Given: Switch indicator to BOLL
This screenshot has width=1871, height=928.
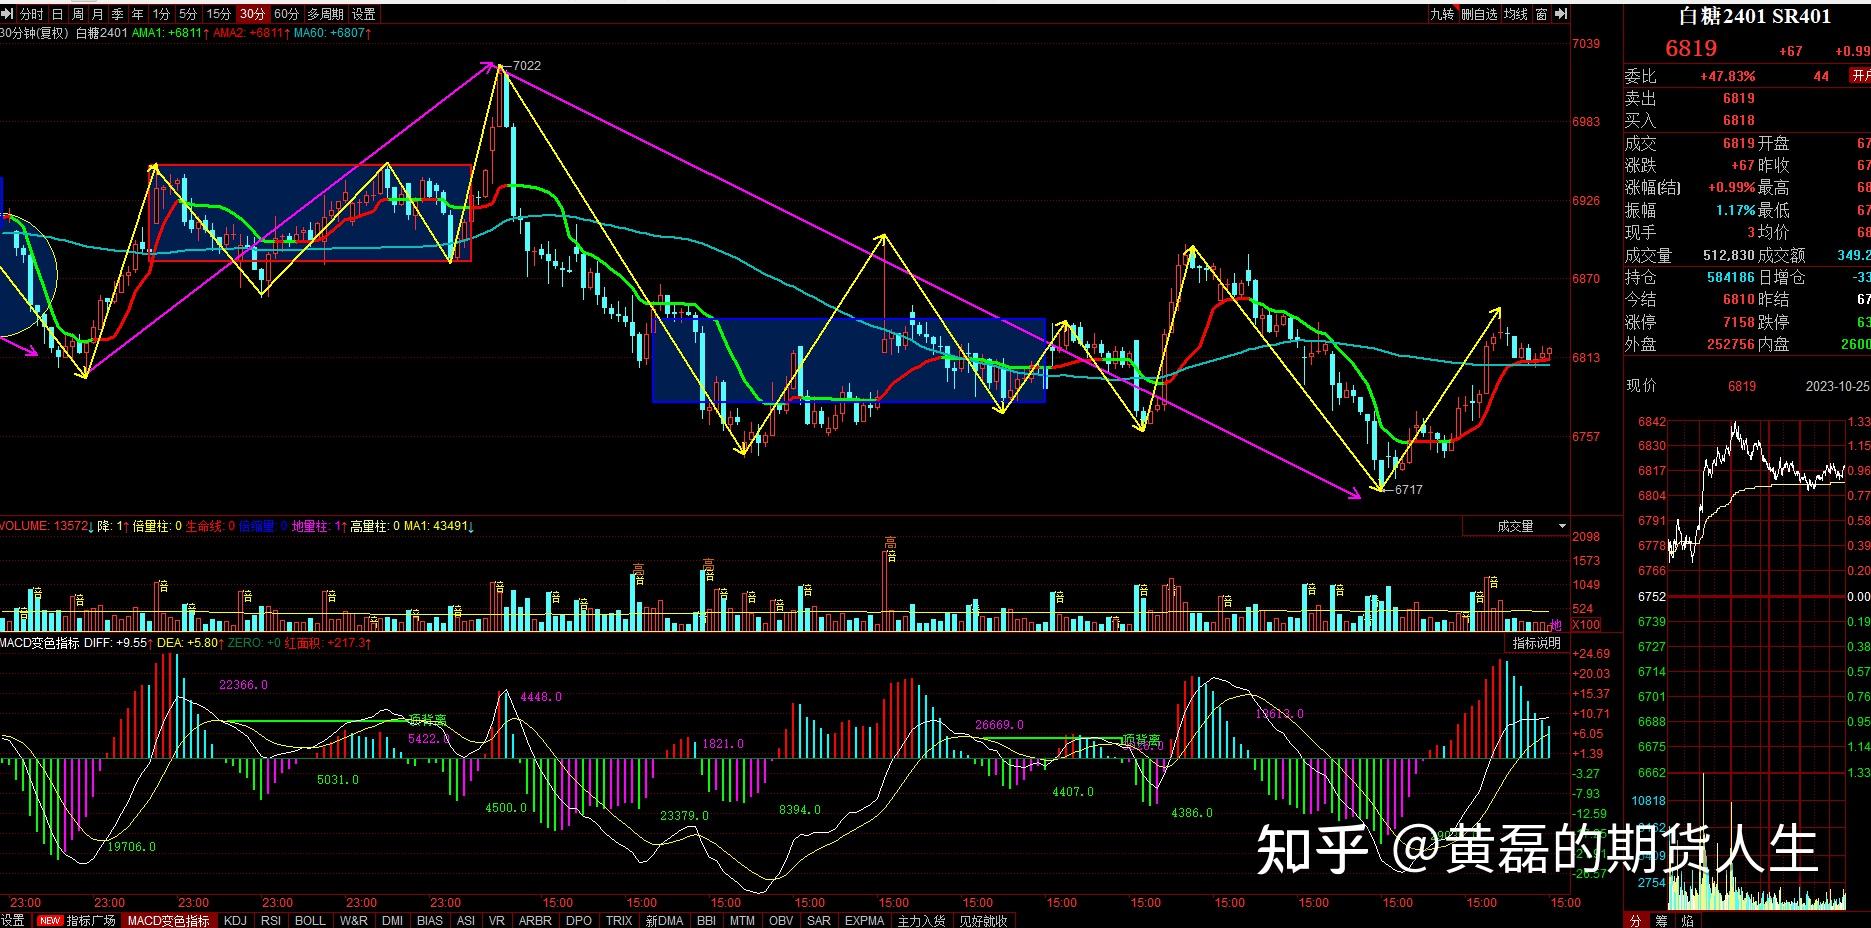Looking at the screenshot, I should pyautogui.click(x=310, y=920).
